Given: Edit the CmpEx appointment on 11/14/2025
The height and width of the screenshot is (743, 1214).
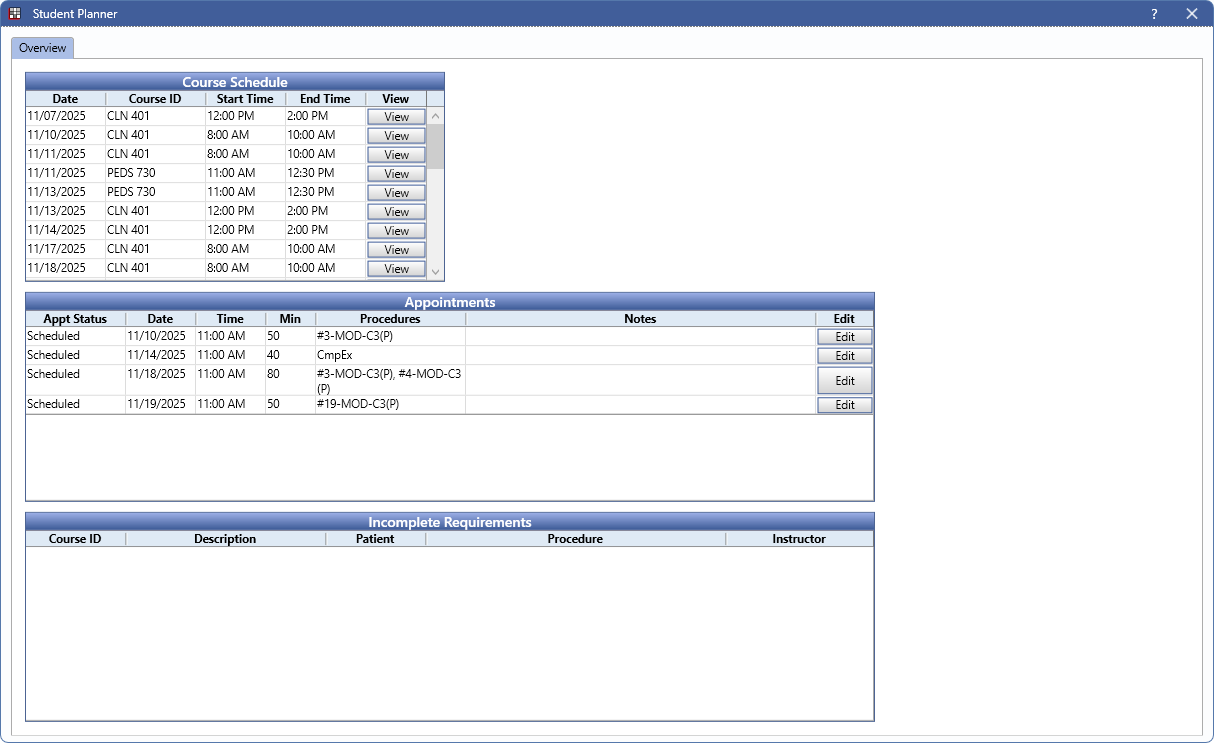Looking at the screenshot, I should pos(844,356).
